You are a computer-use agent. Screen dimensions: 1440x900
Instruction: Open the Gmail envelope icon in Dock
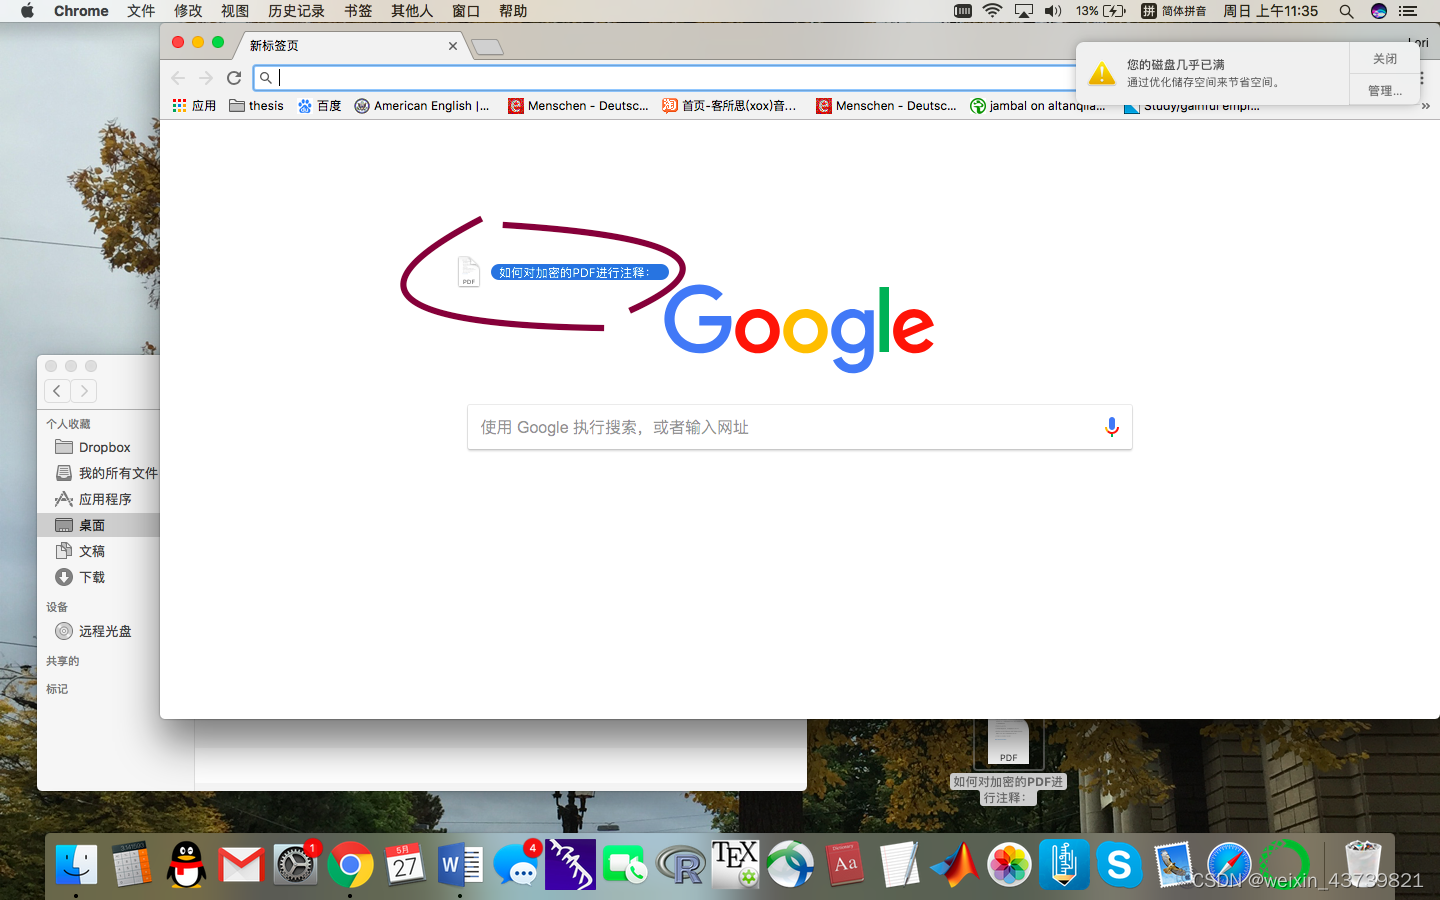(x=241, y=865)
